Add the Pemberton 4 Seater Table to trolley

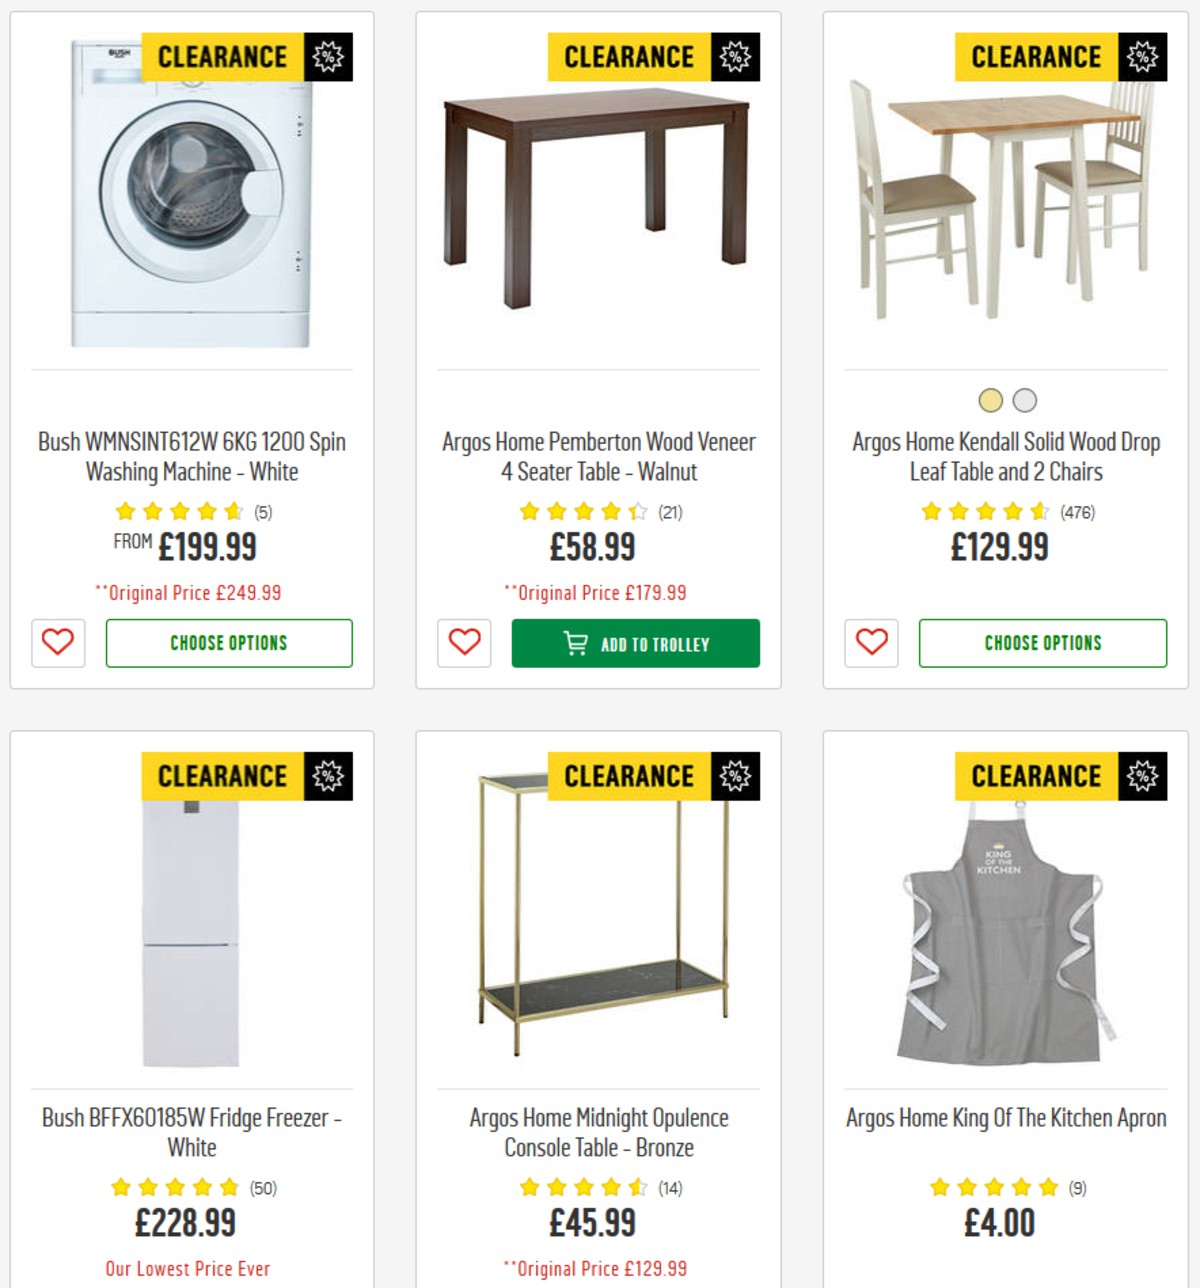pos(635,644)
